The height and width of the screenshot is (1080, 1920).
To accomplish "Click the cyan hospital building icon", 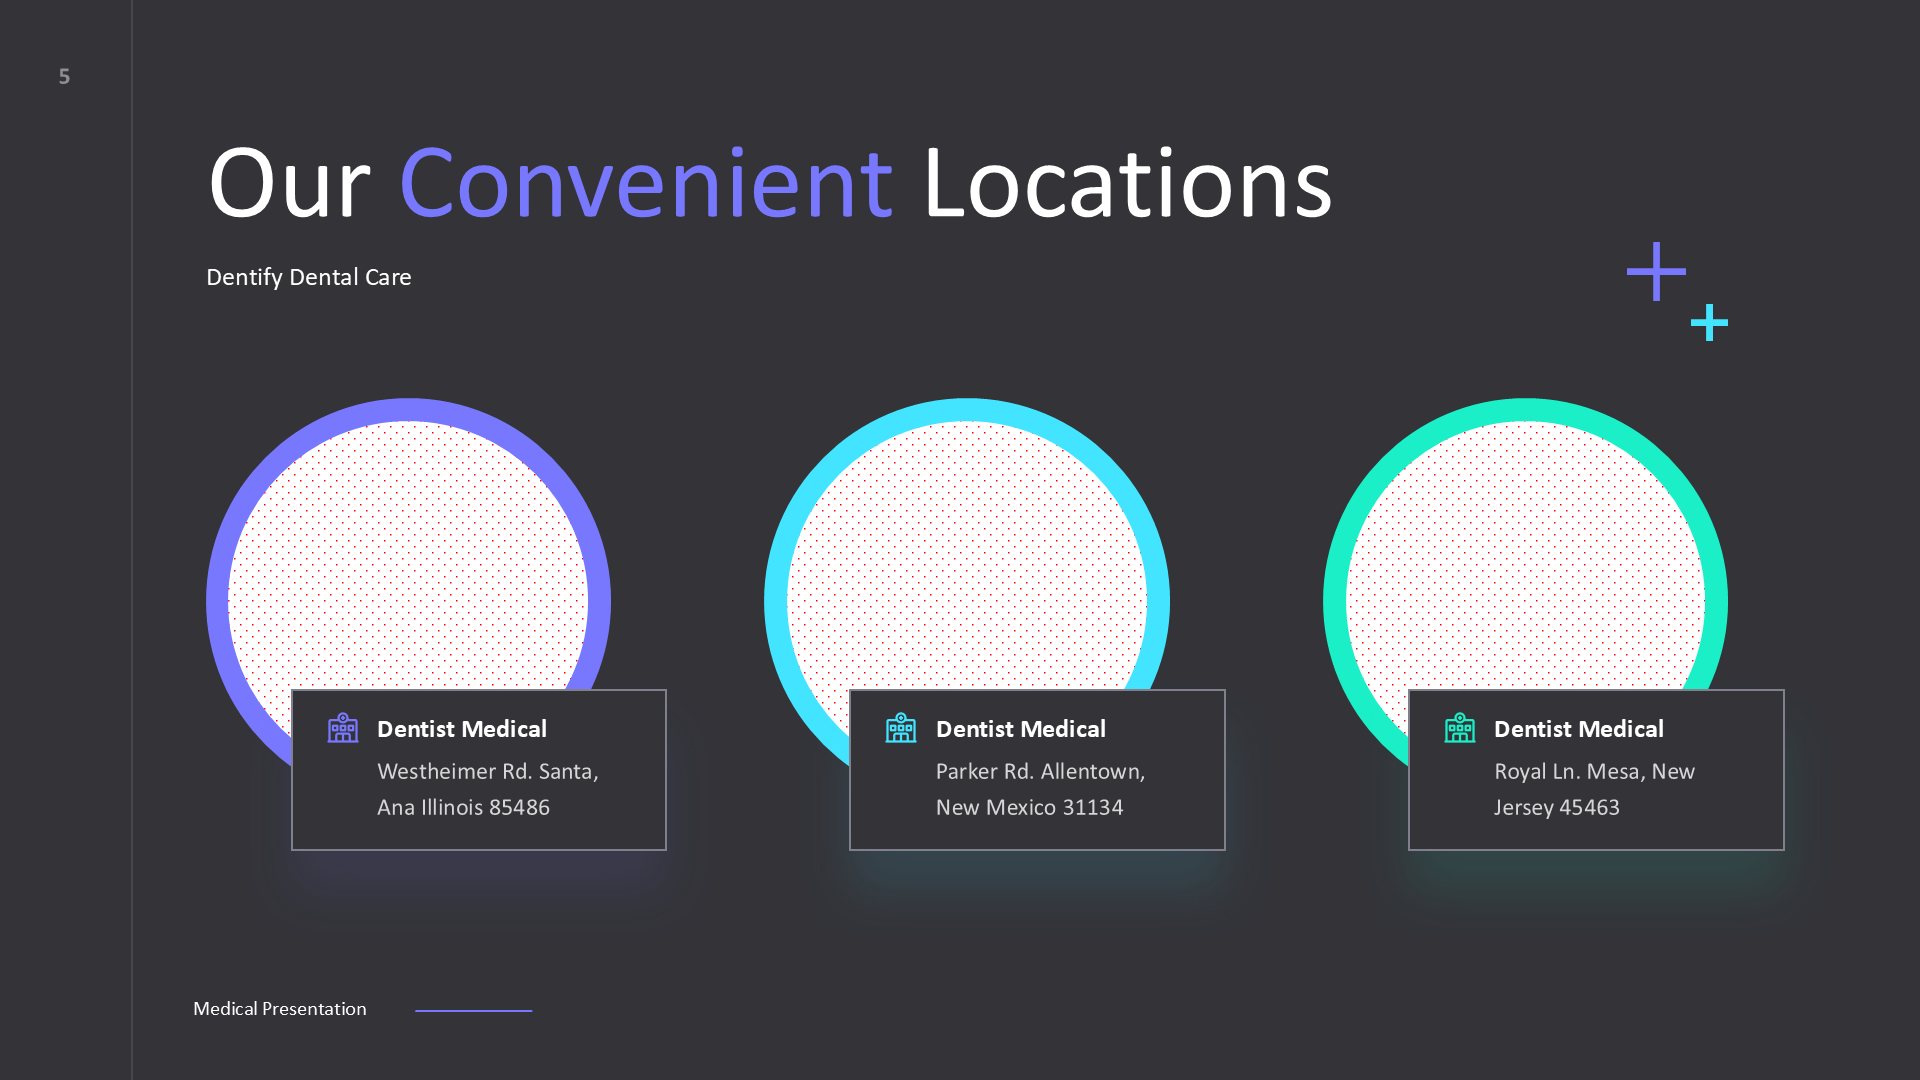I will 900,728.
